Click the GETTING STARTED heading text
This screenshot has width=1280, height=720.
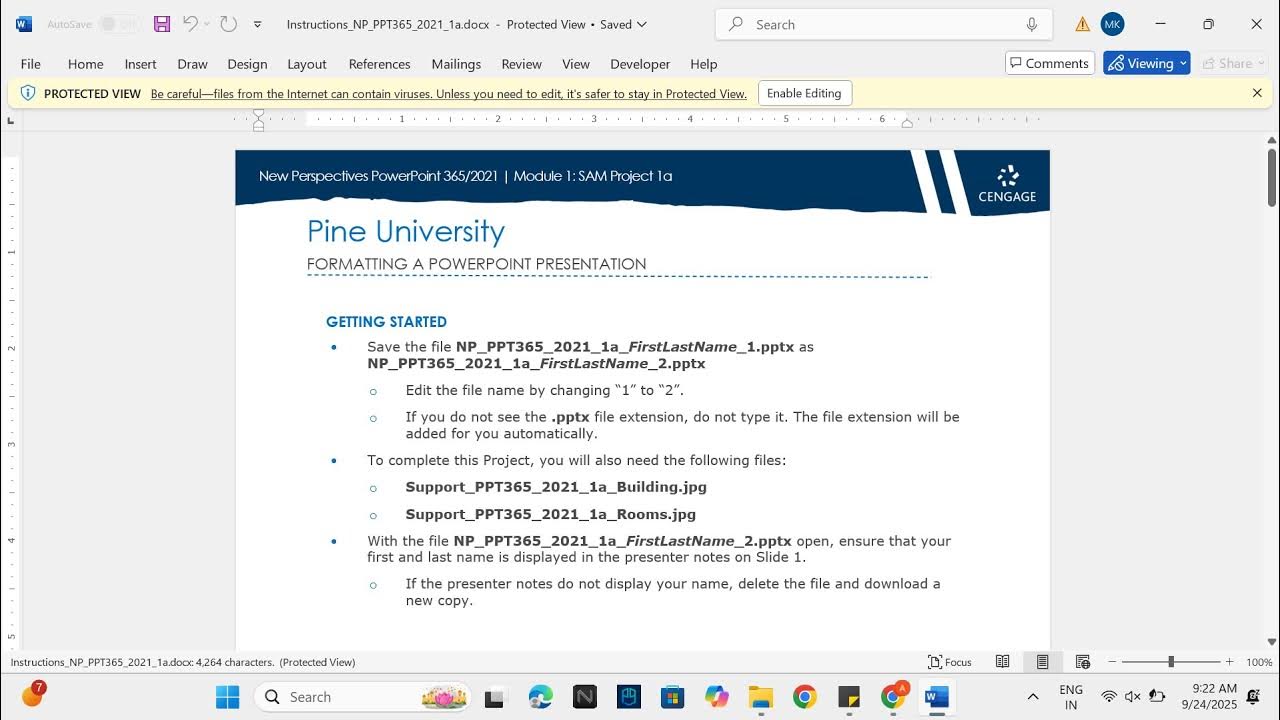[x=386, y=322]
